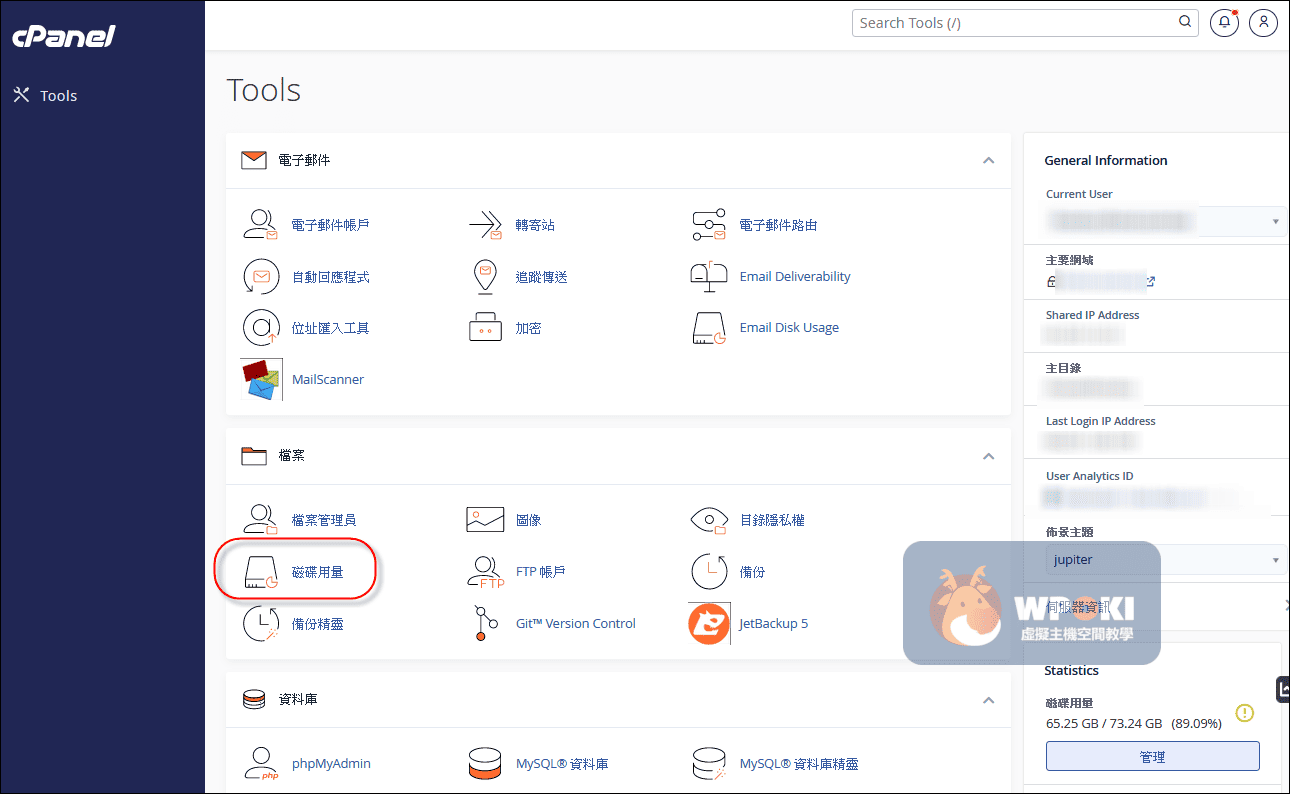Click the user account icon in header

1263,23
